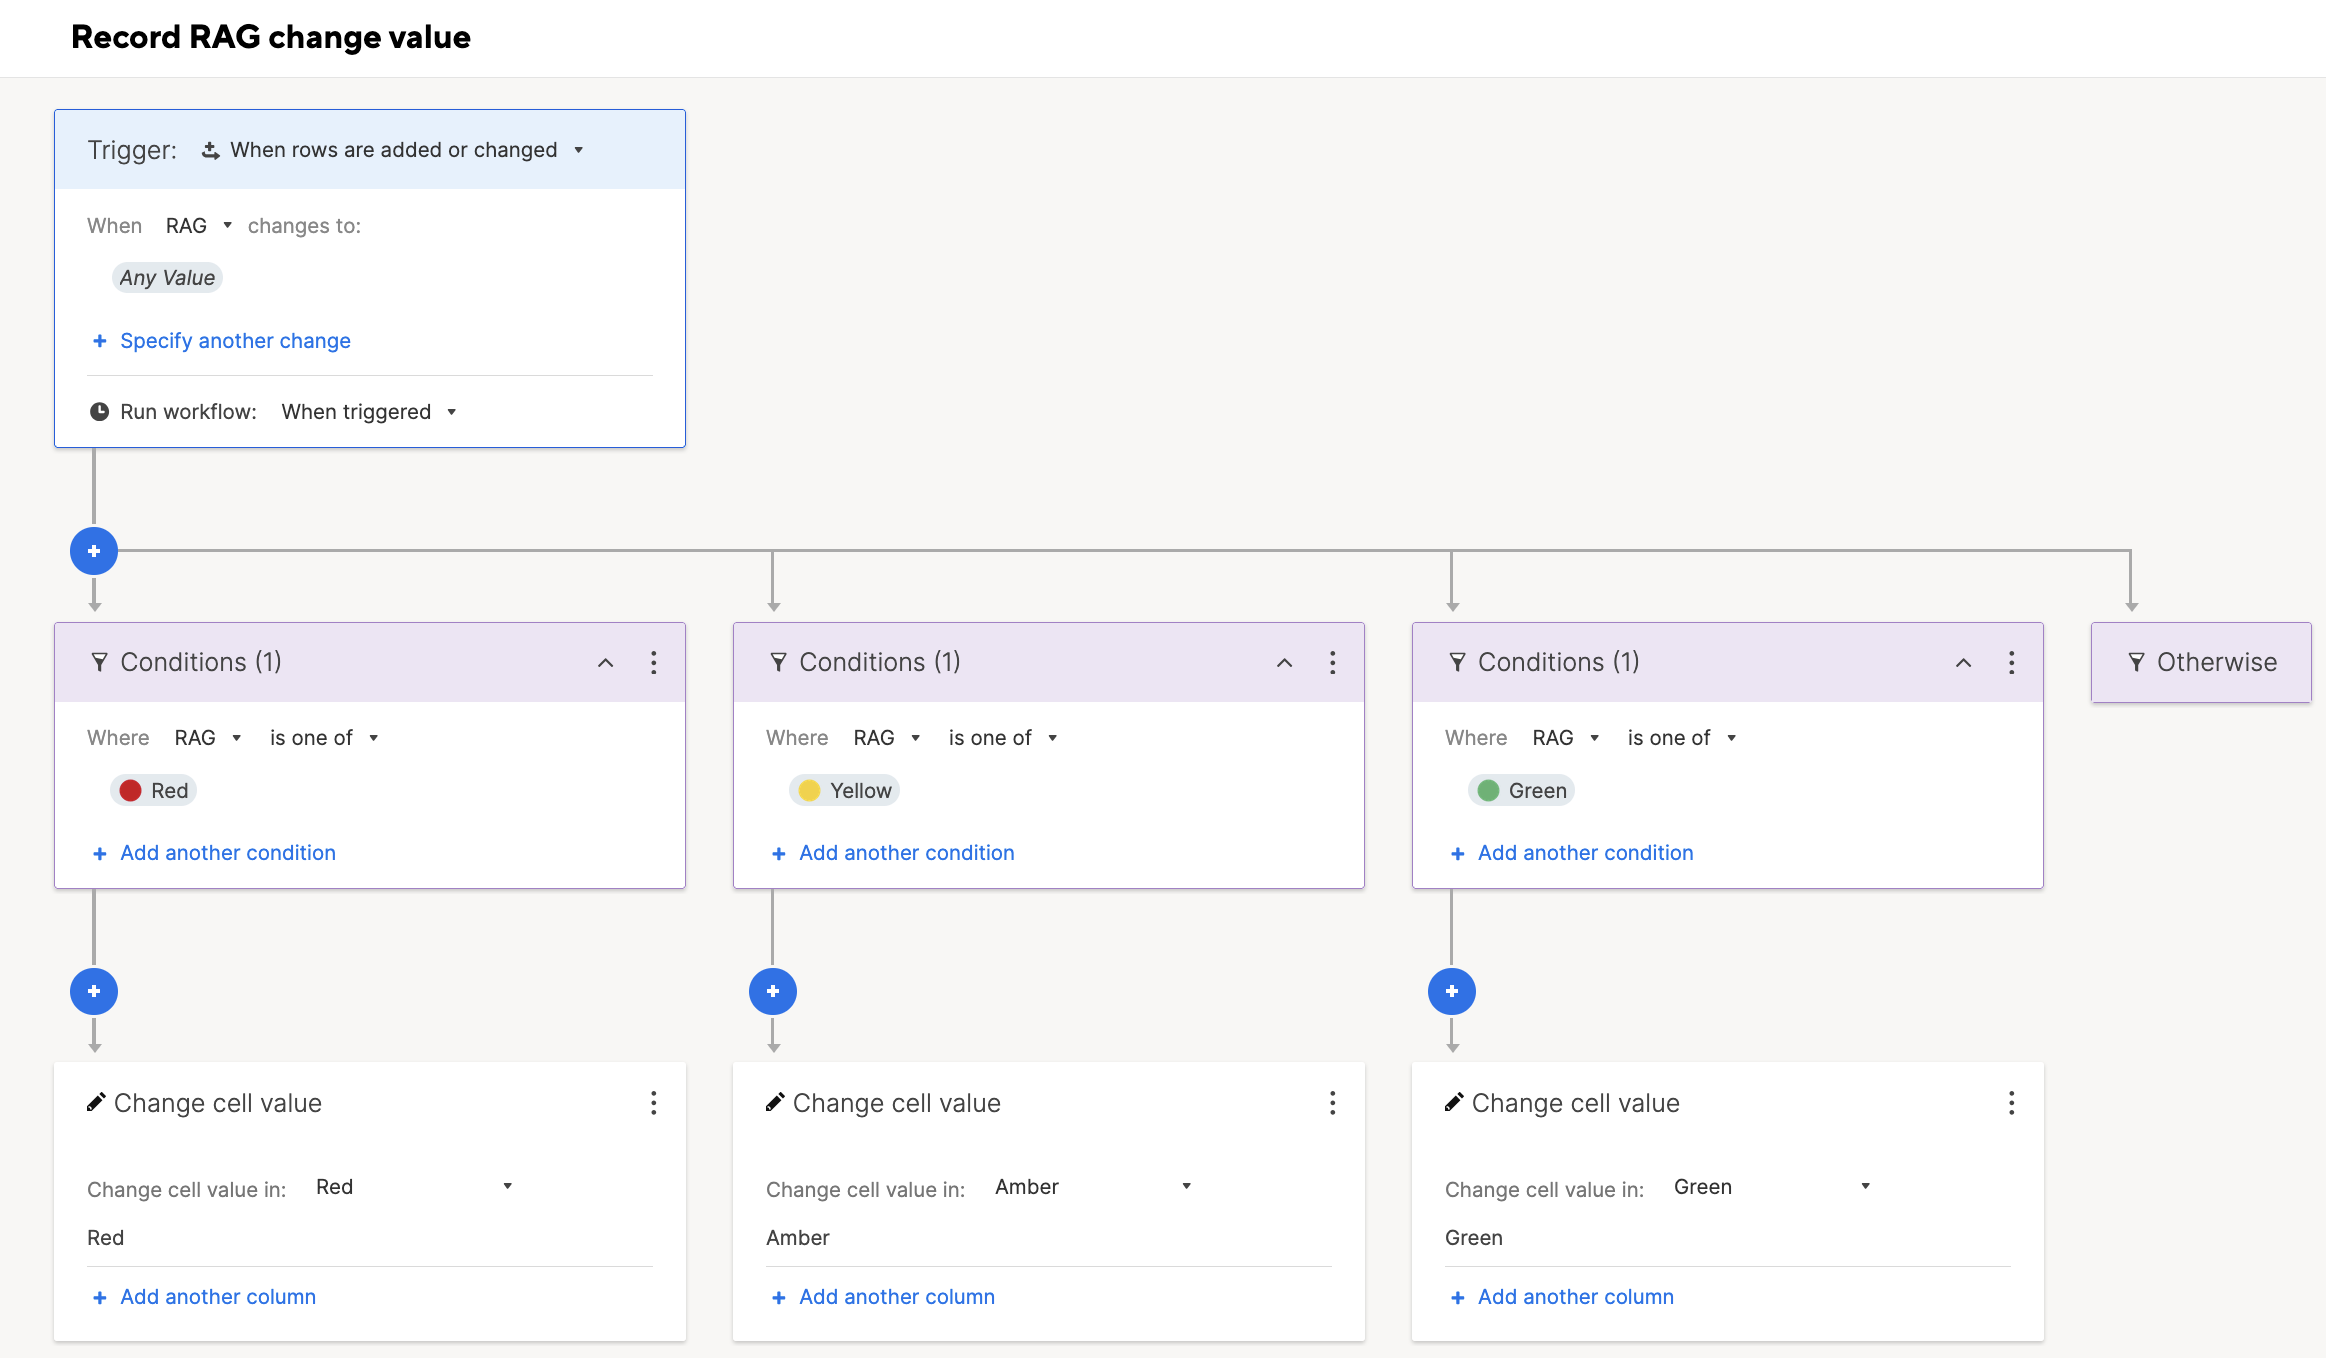
Task: Collapse the Green Conditions block
Action: (1964, 663)
